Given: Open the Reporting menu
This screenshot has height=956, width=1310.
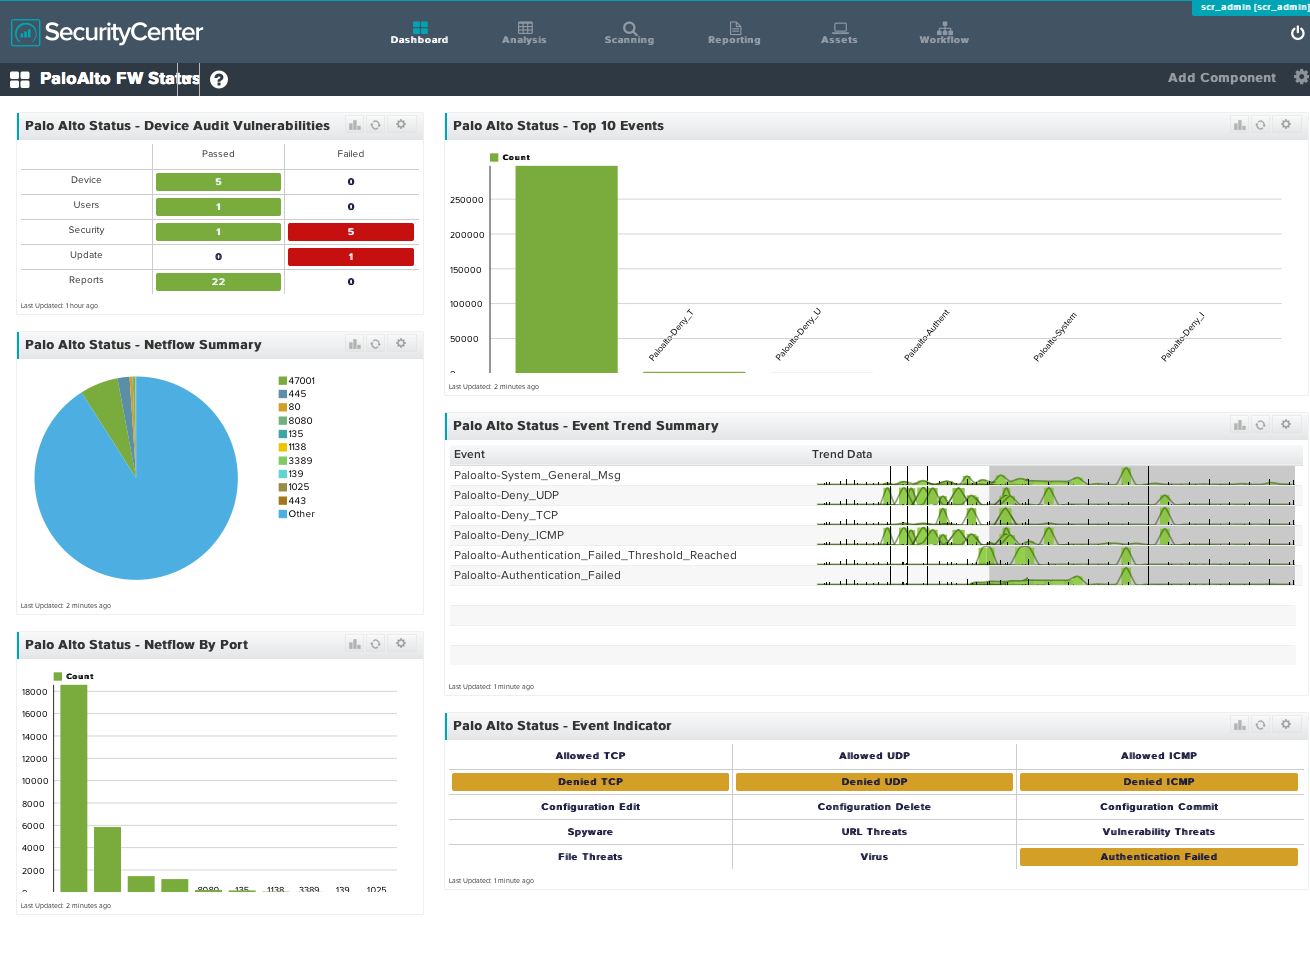Looking at the screenshot, I should (734, 32).
